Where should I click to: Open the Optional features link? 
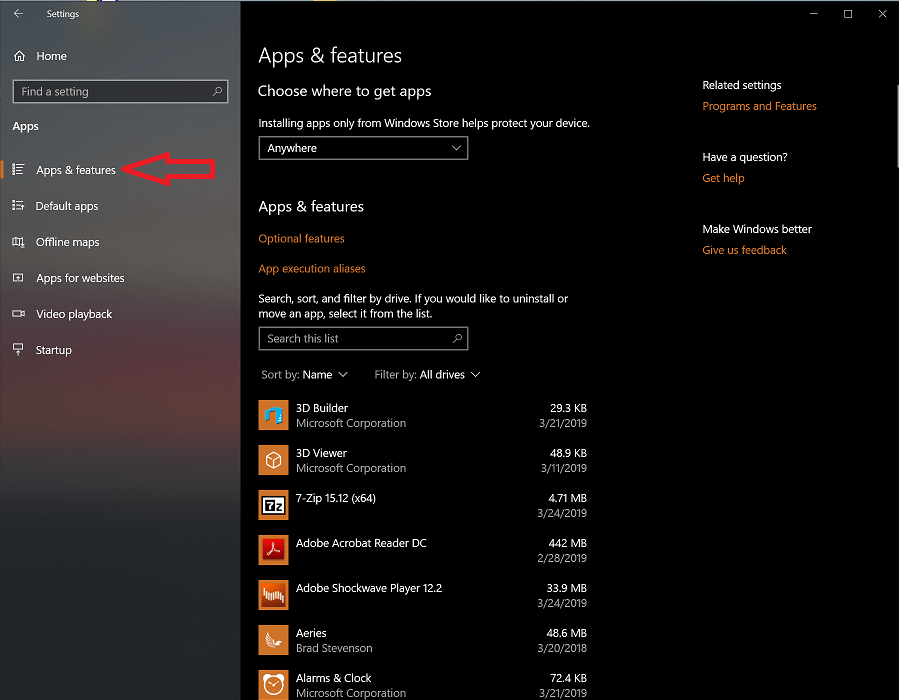[x=301, y=238]
